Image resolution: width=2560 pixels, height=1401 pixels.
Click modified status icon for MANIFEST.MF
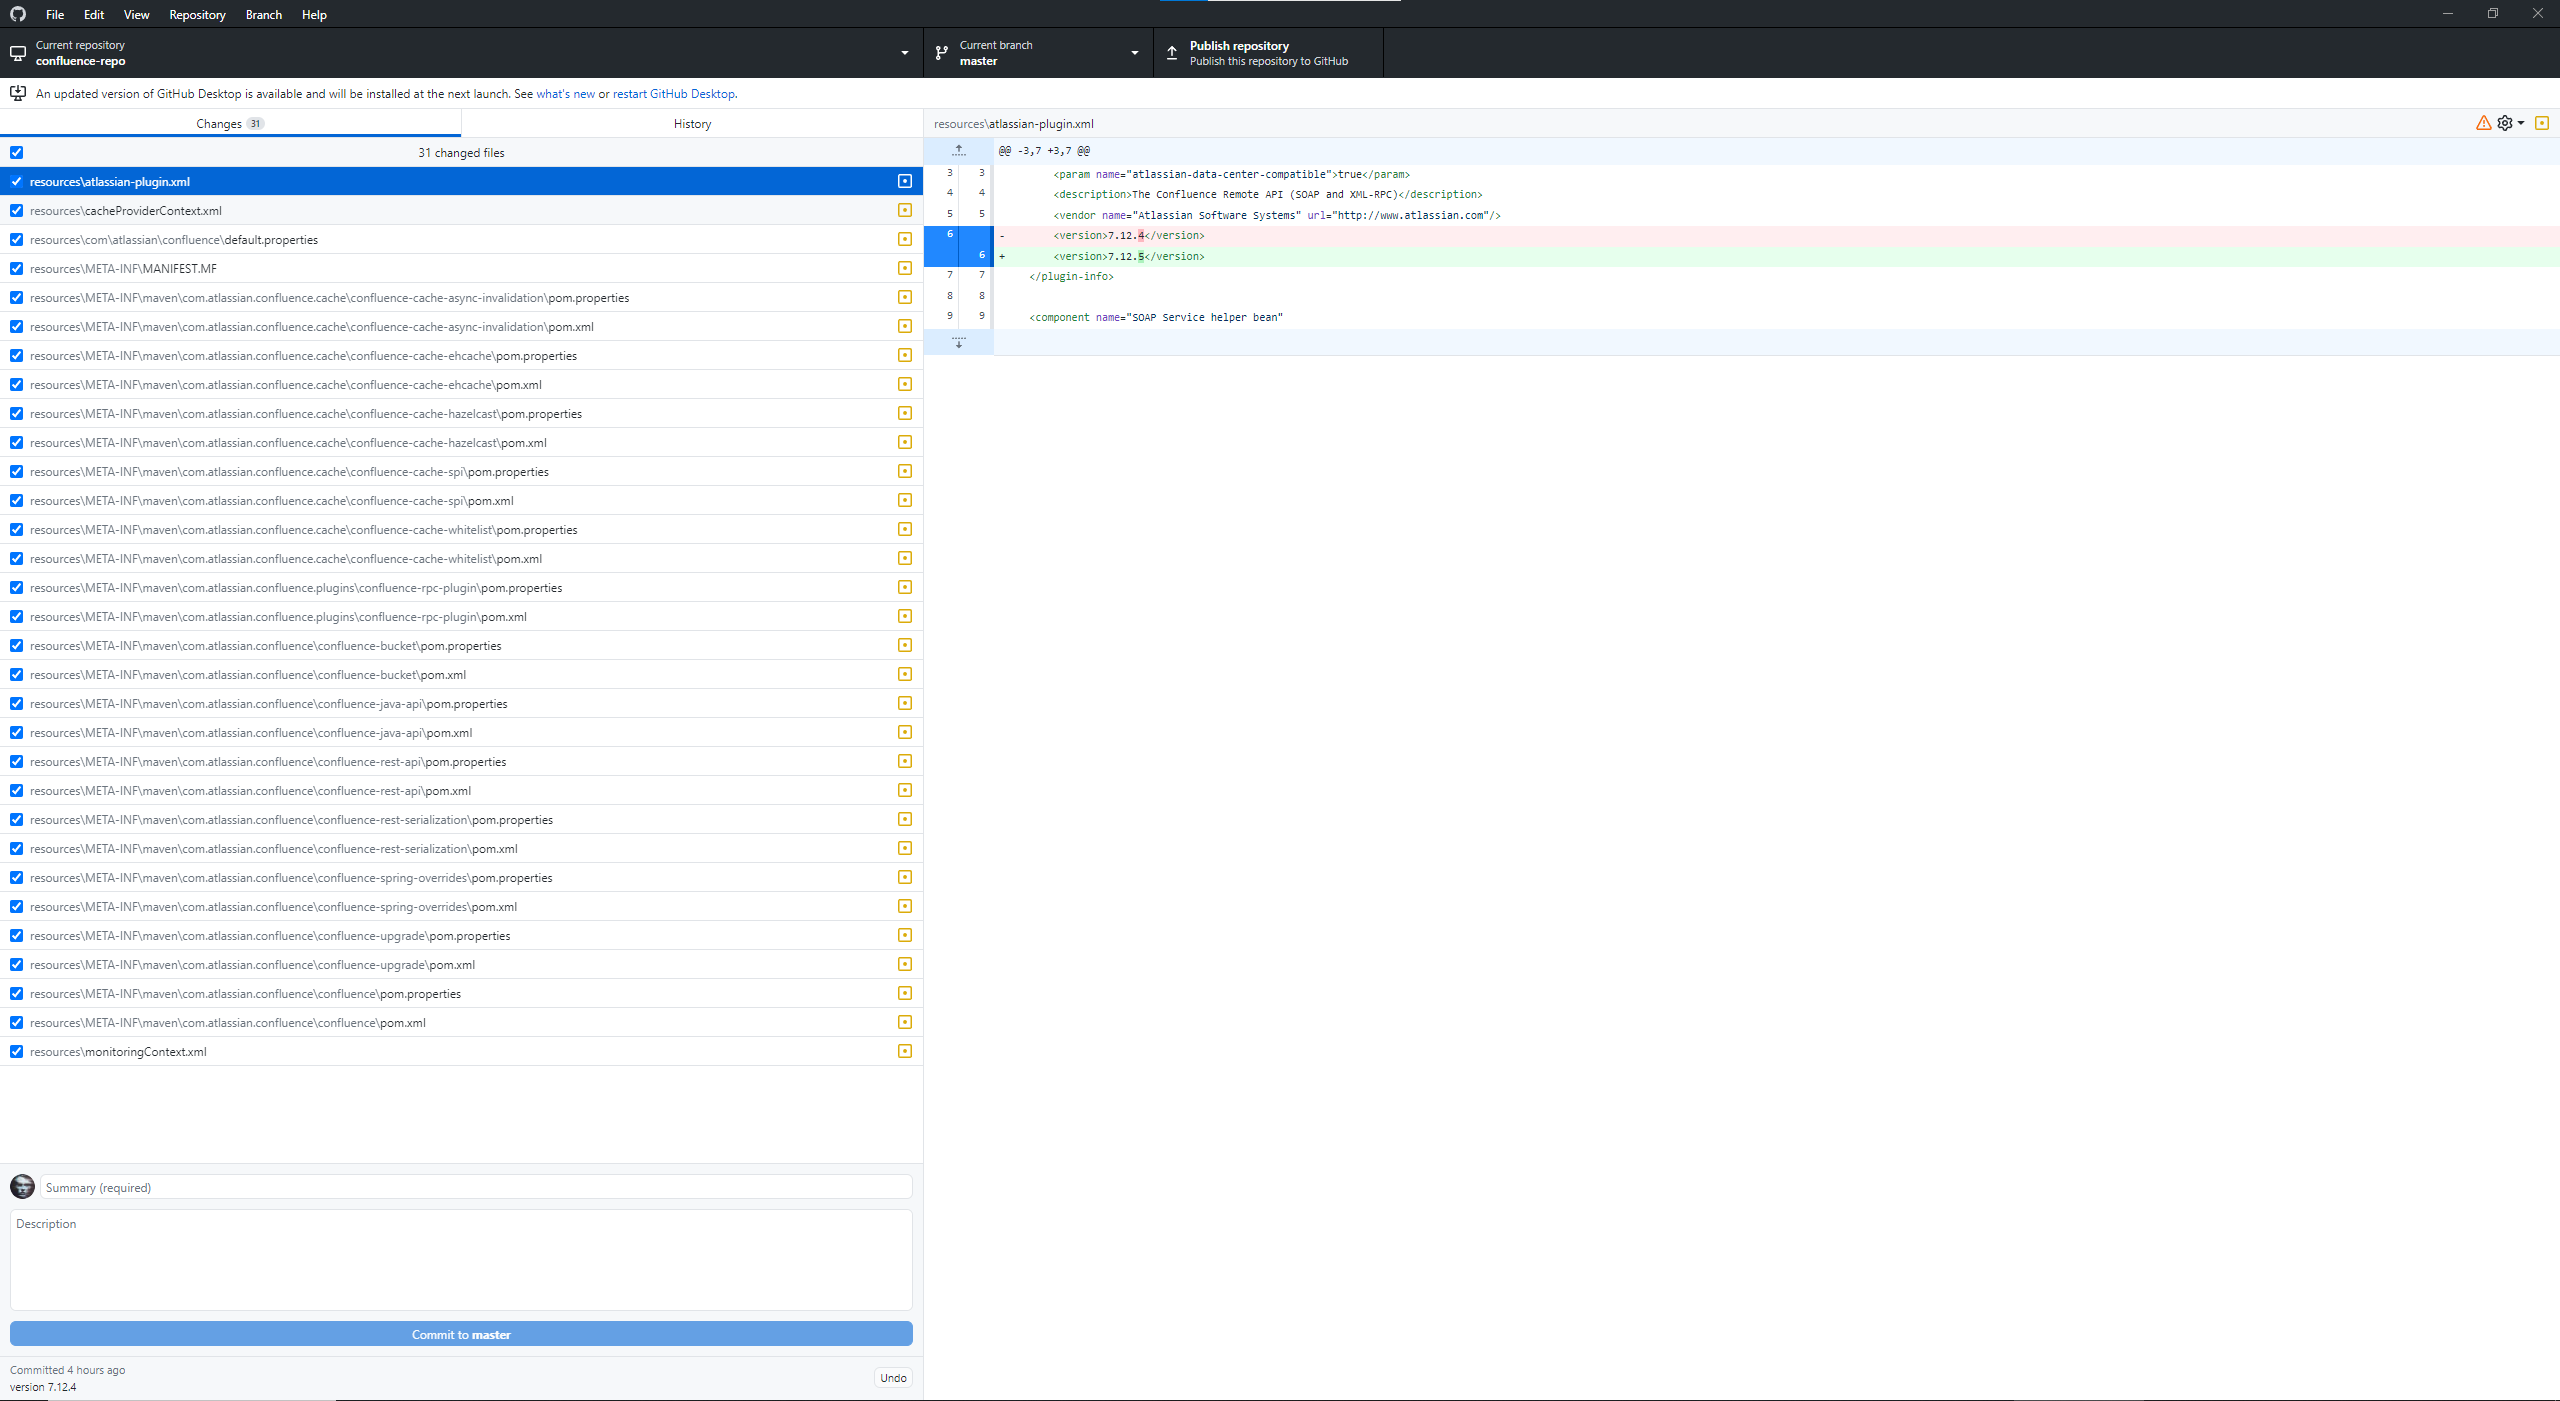click(x=905, y=268)
